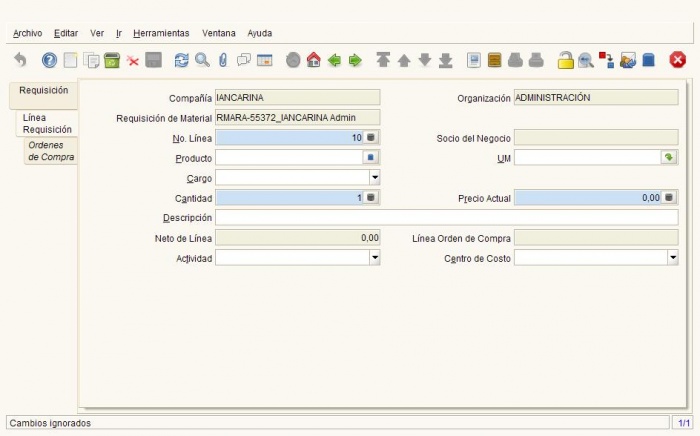
Task: Expand the Cargo dropdown
Action: pyautogui.click(x=375, y=178)
